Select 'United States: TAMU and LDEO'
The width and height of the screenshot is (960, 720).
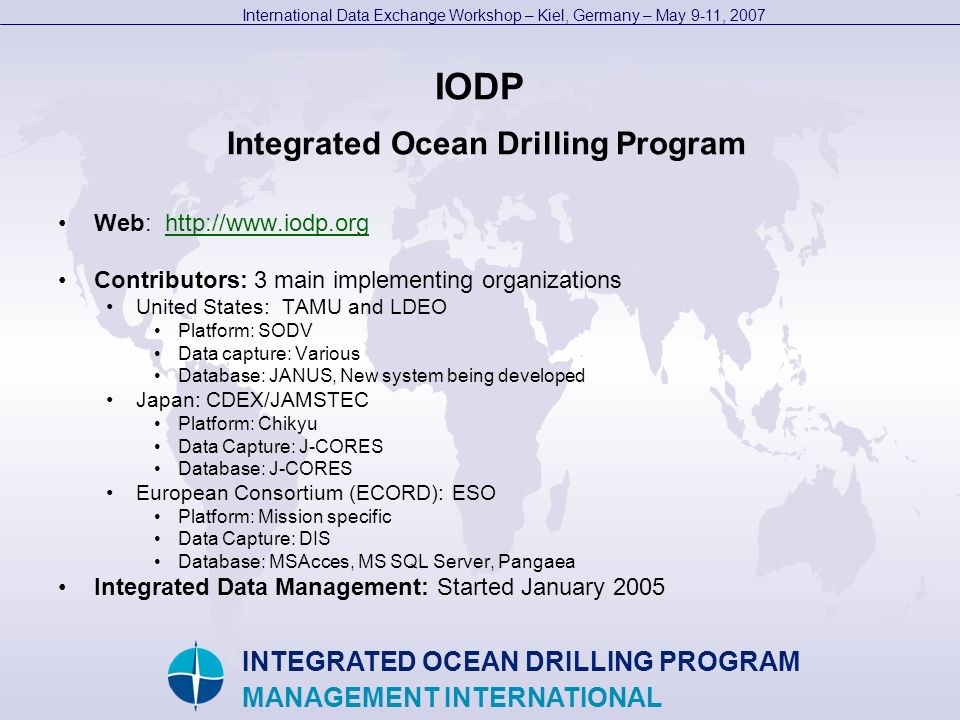291,307
